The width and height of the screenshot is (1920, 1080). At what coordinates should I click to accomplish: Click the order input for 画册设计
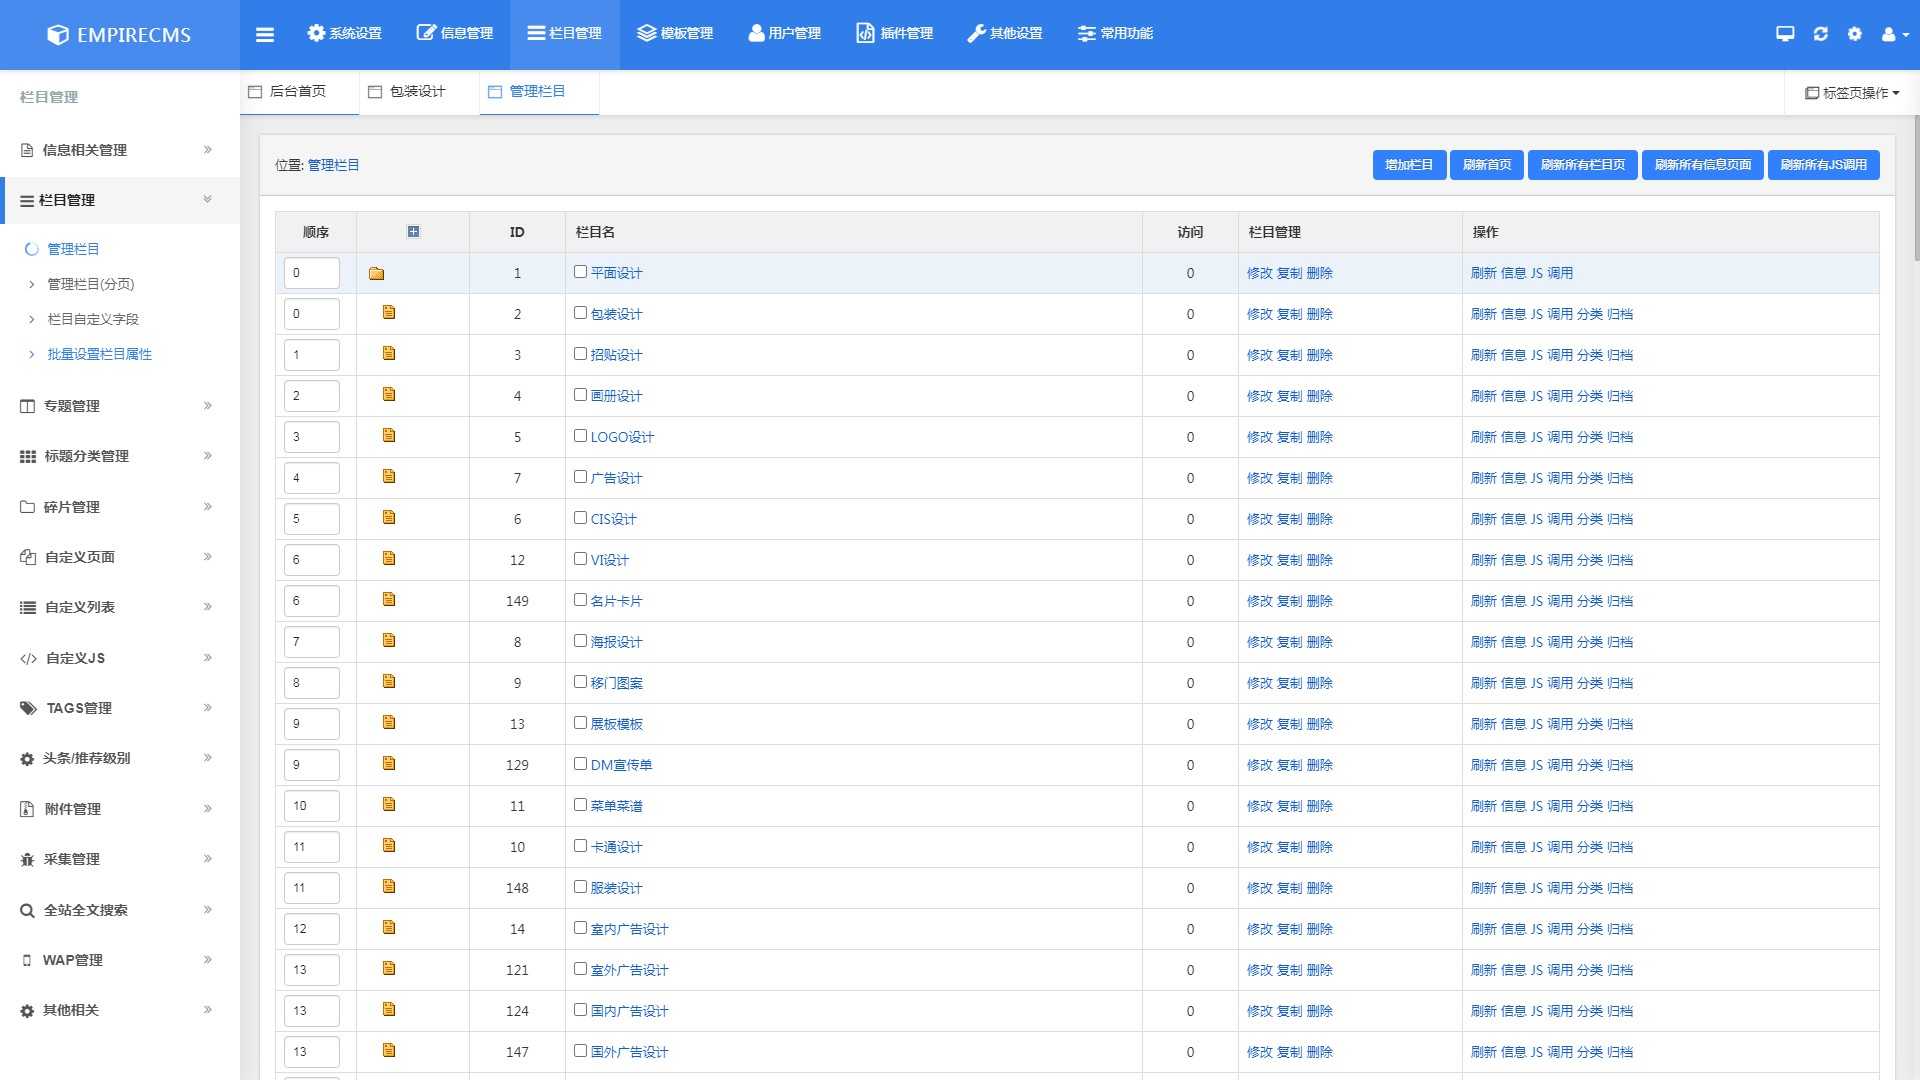pos(311,396)
